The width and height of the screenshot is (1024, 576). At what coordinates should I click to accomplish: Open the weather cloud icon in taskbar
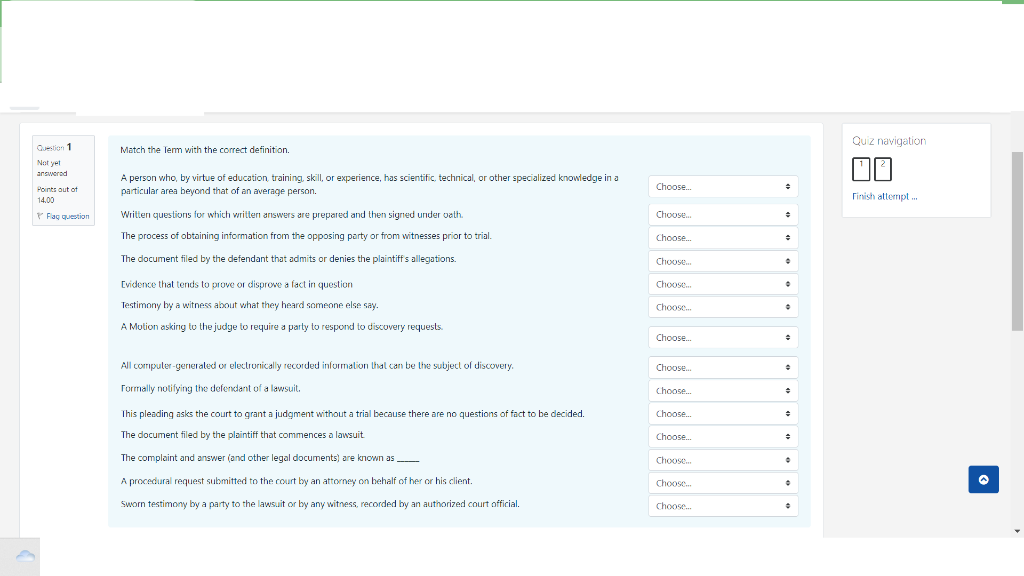25,556
